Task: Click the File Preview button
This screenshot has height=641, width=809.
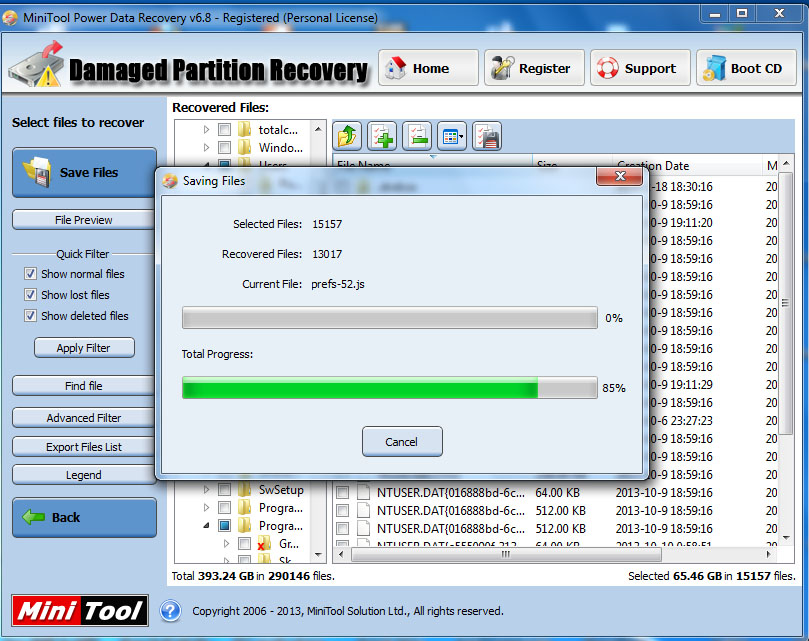Action: (x=84, y=220)
